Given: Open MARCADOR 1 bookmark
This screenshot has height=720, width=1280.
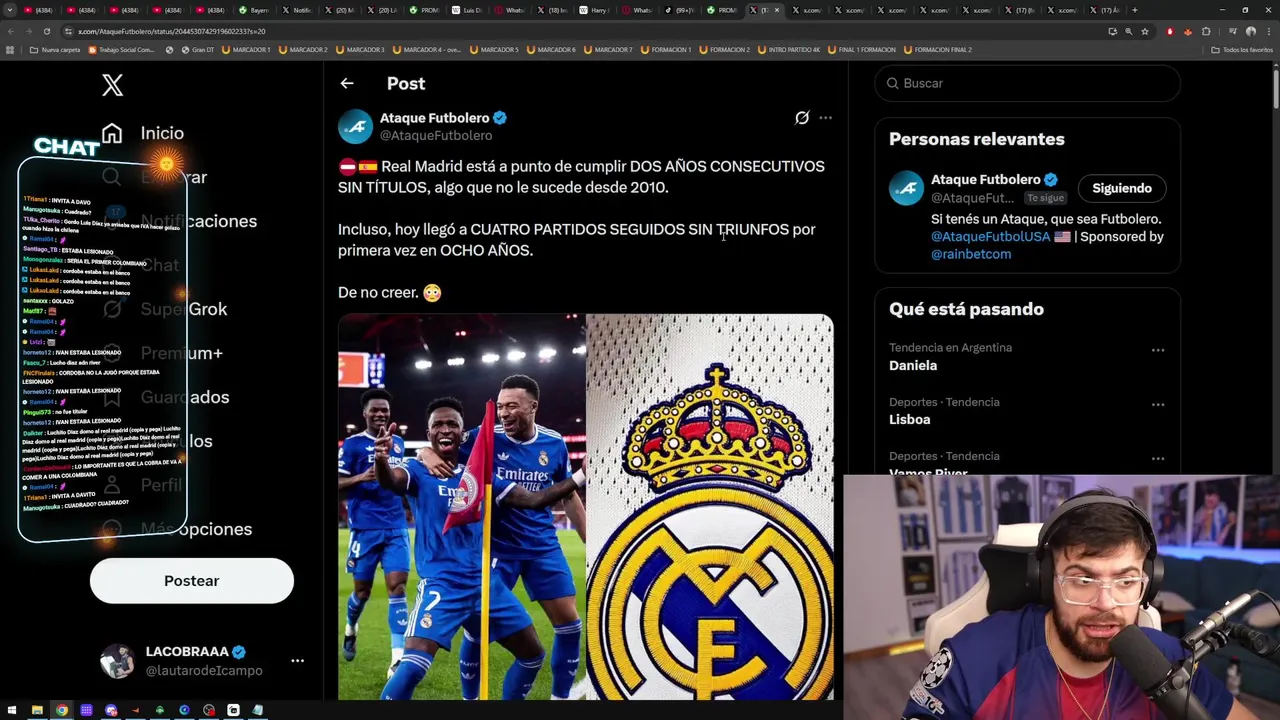Looking at the screenshot, I should tap(248, 50).
